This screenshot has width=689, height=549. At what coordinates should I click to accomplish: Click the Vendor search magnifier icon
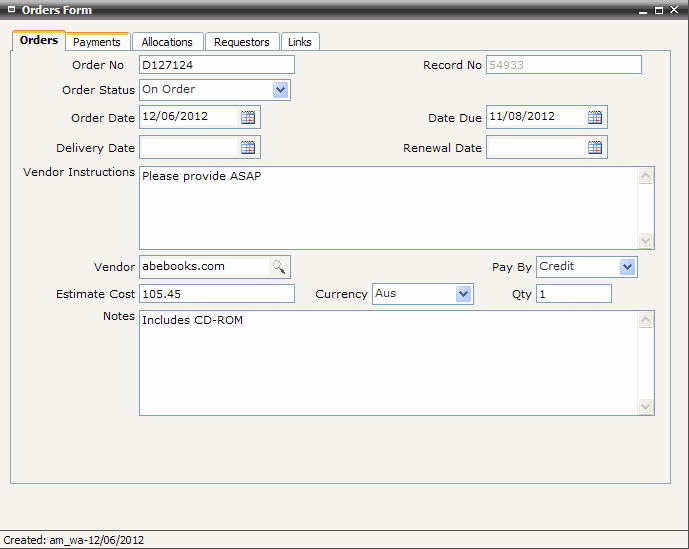[x=279, y=267]
